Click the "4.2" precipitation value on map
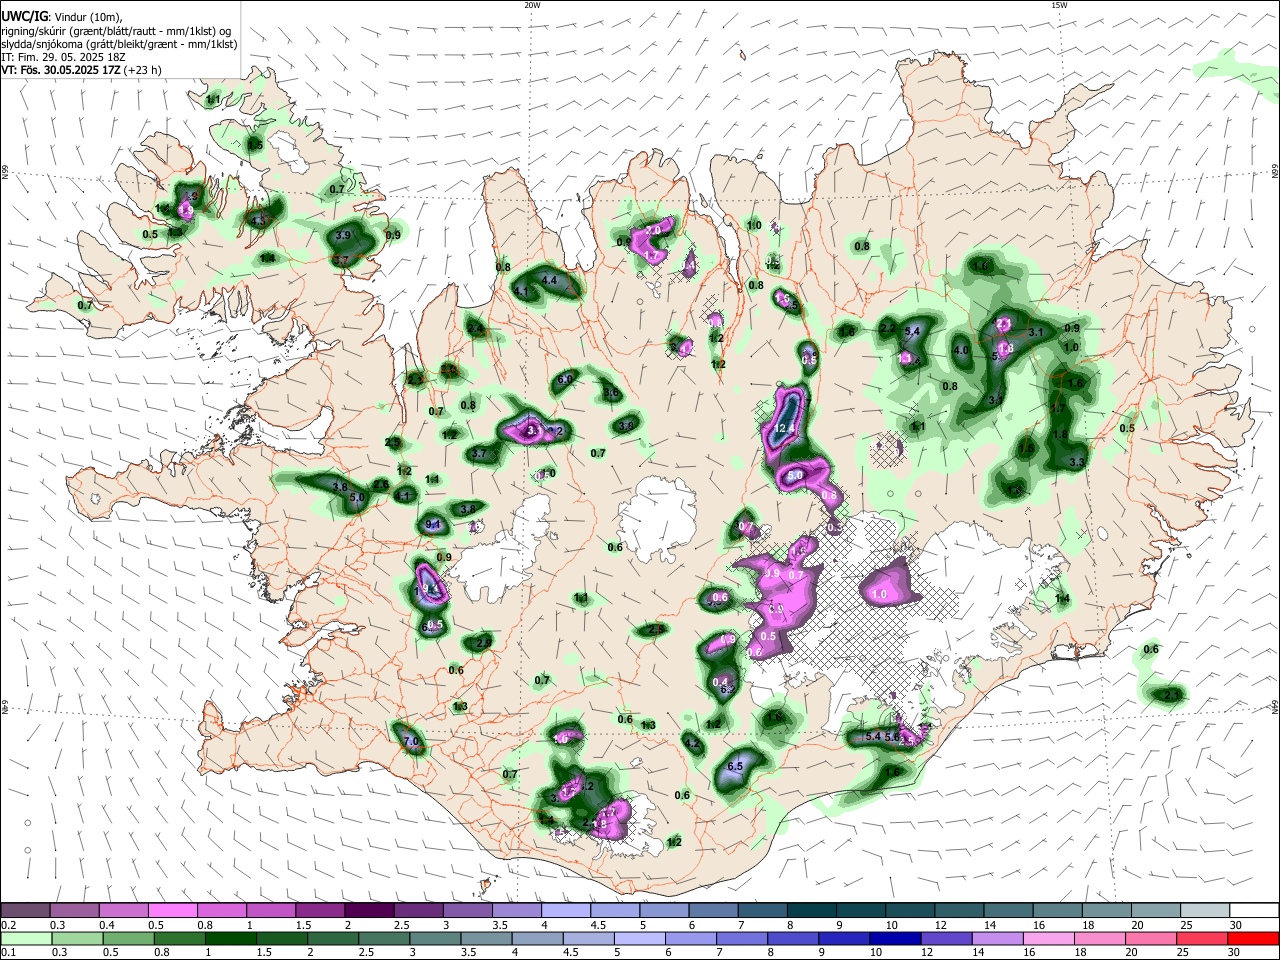Screen dimensions: 1280x960 point(692,743)
